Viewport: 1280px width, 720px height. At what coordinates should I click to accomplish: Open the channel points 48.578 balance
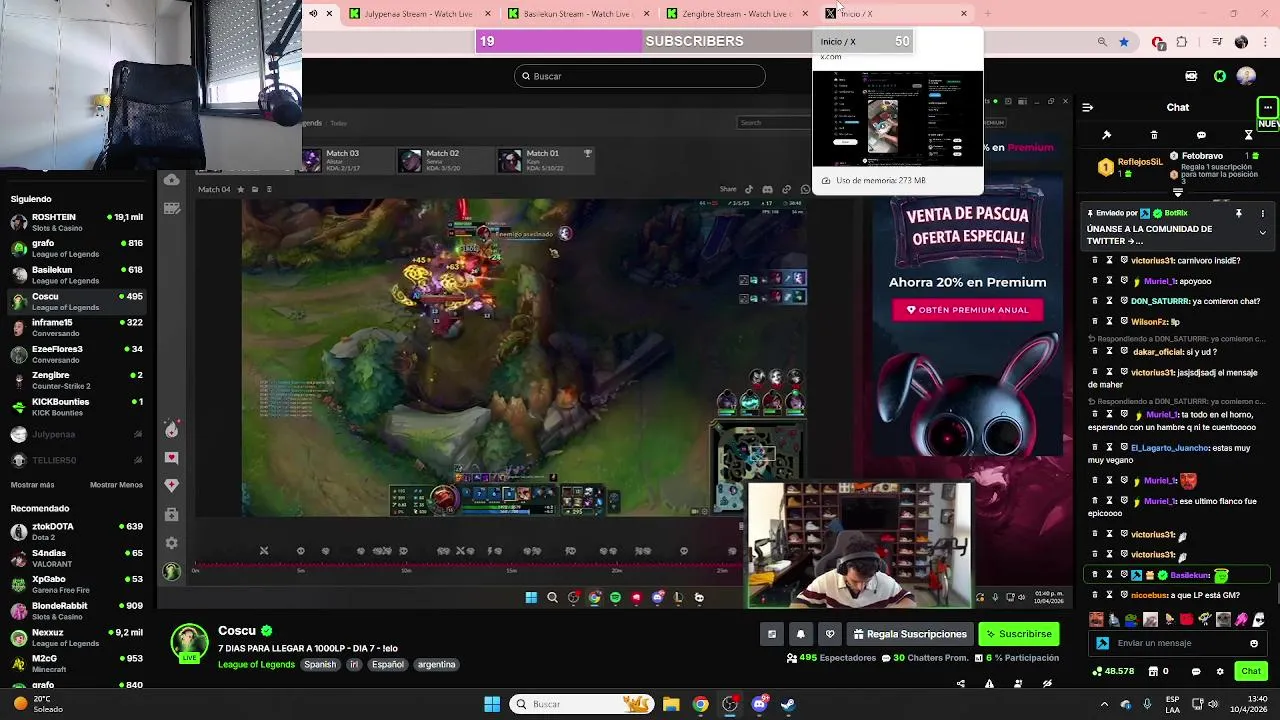click(1115, 671)
